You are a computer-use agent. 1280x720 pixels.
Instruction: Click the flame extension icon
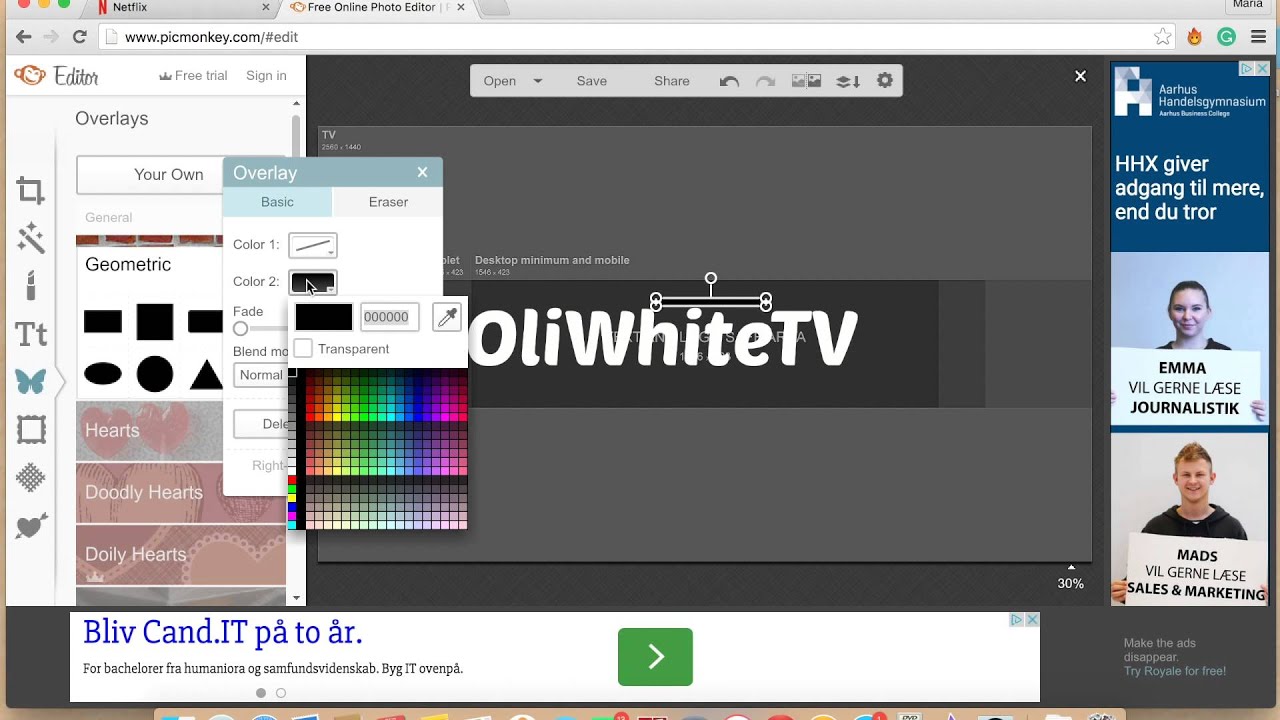click(x=1194, y=37)
